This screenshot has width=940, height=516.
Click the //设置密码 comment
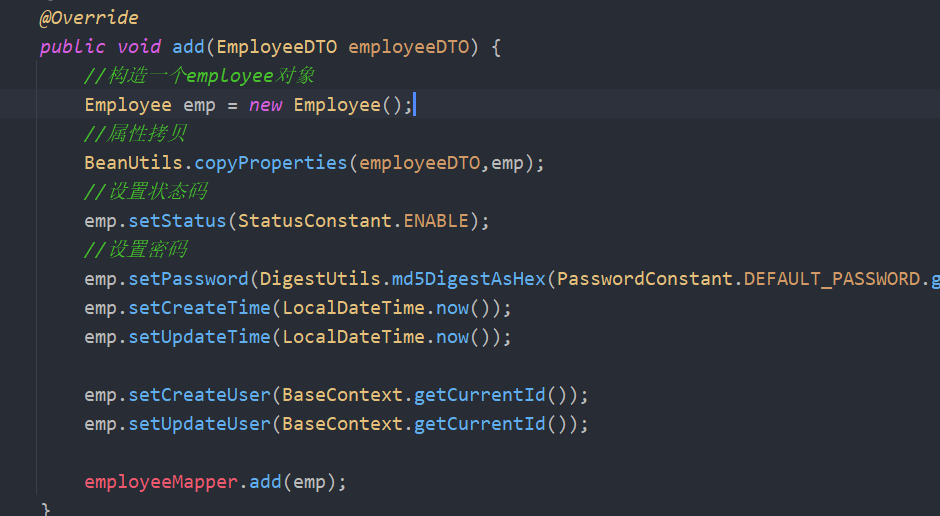135,249
